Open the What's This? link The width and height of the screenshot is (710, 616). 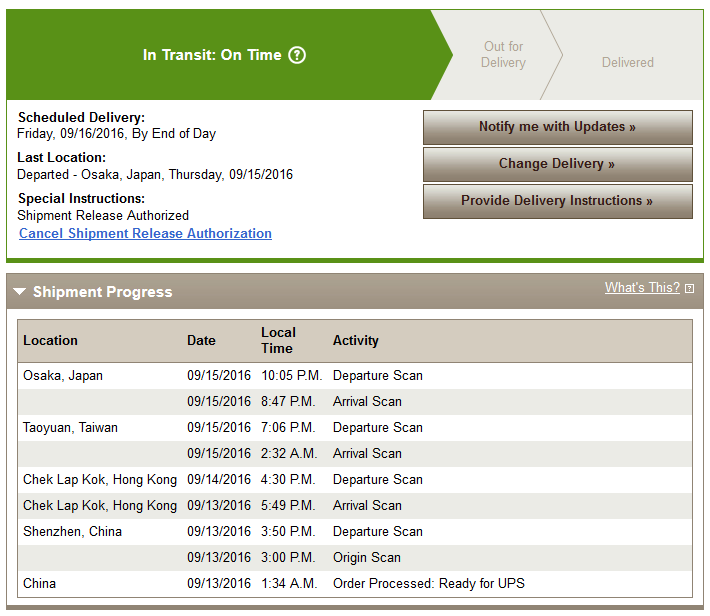point(642,288)
